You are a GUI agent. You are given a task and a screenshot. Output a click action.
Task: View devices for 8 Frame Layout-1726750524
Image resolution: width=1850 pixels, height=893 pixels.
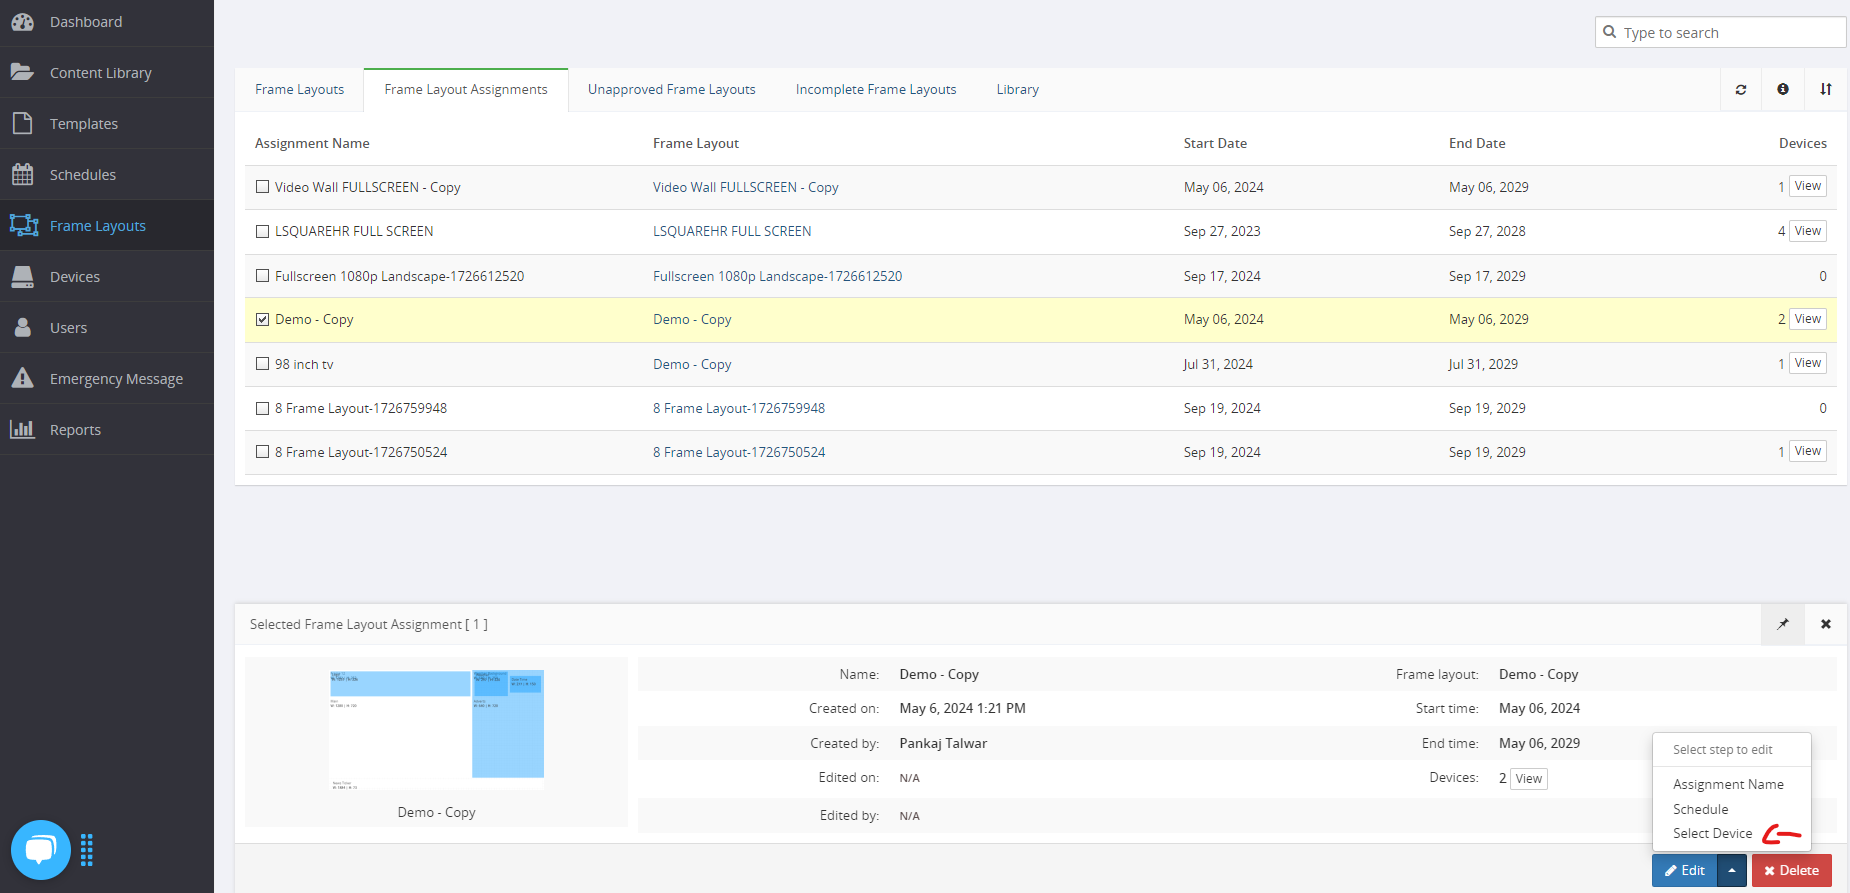click(1807, 451)
